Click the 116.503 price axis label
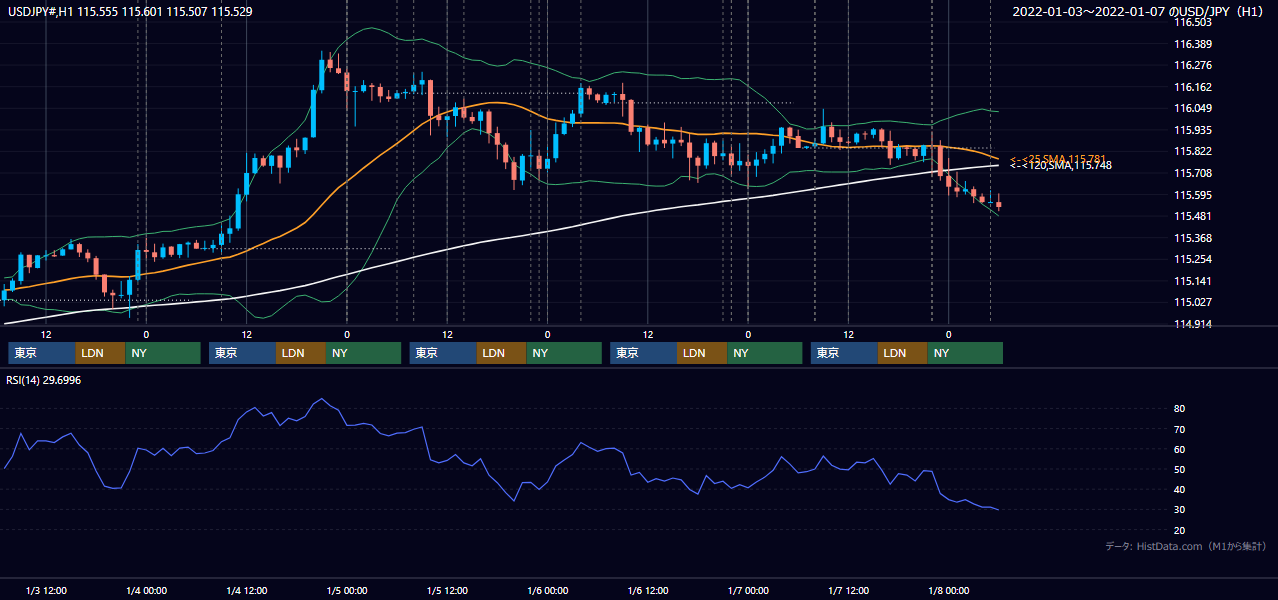 pos(1192,22)
